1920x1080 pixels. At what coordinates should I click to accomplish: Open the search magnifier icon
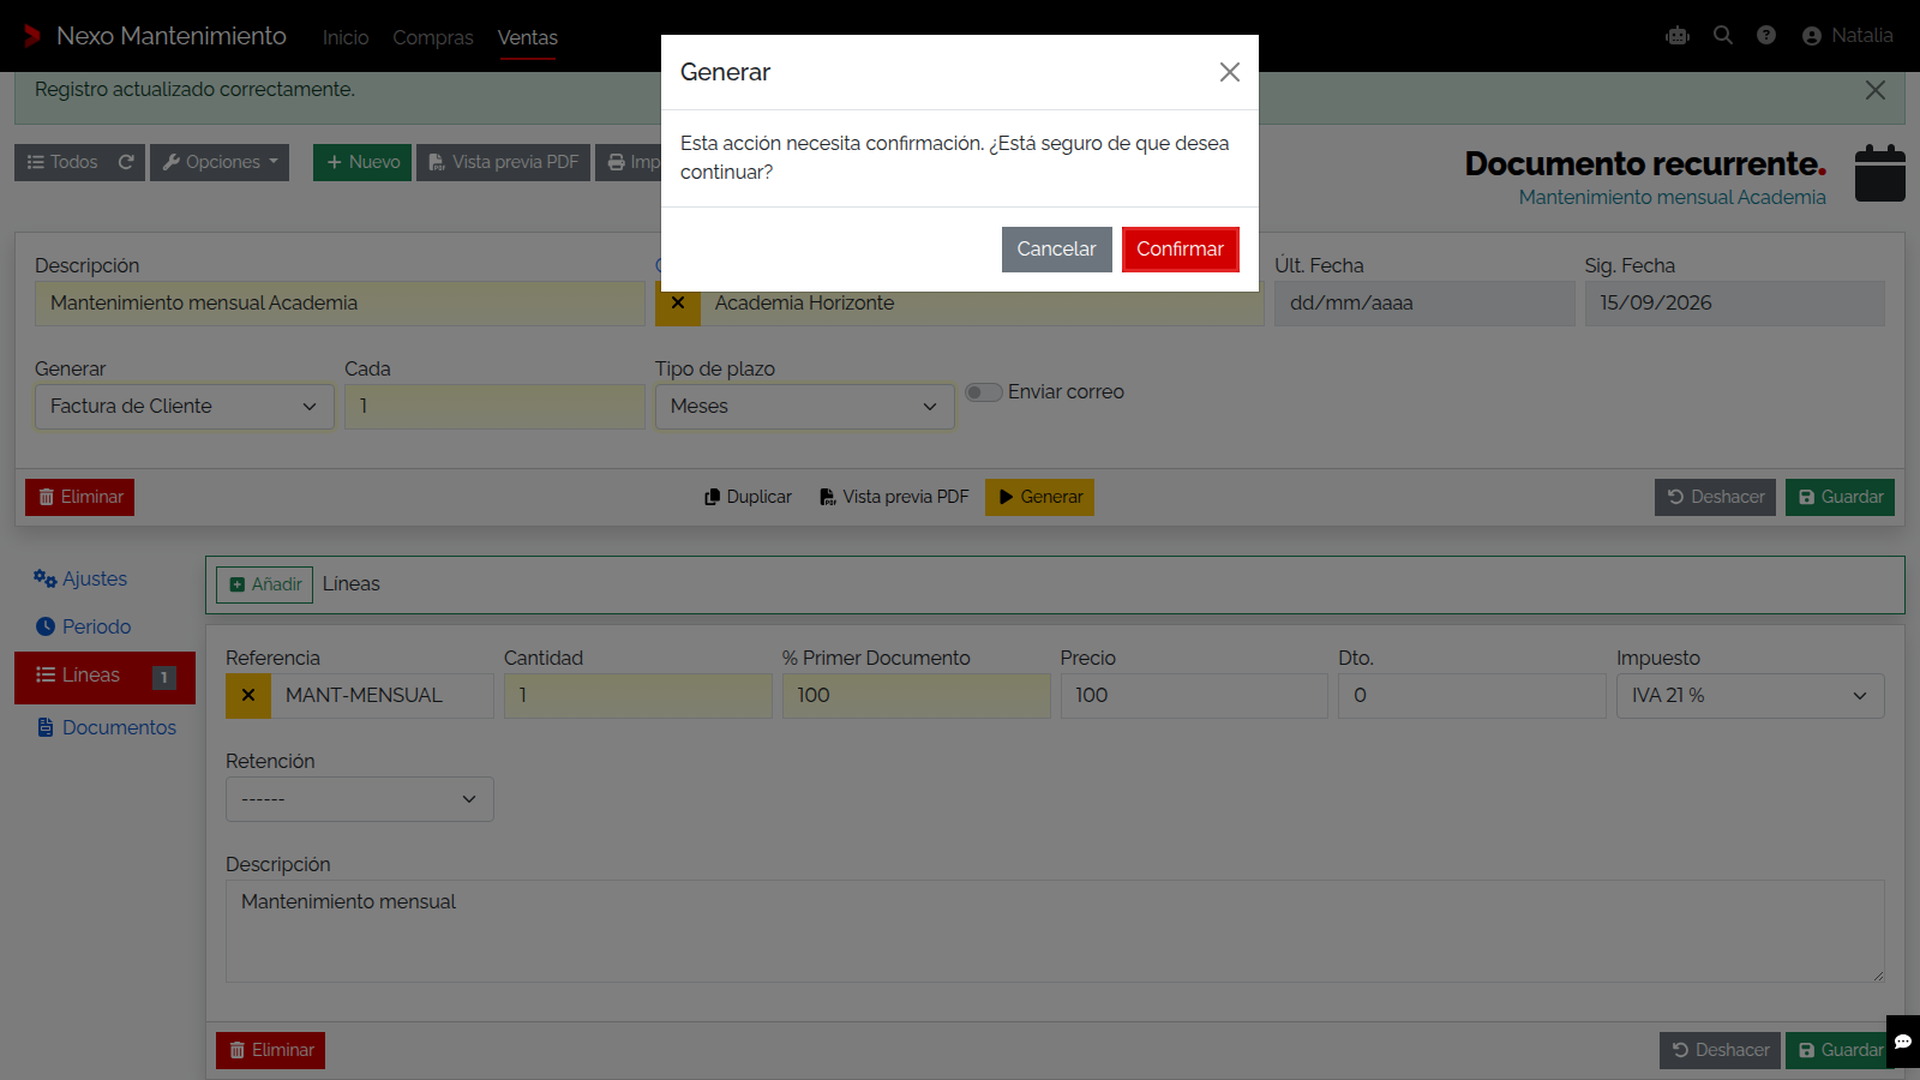click(1722, 35)
